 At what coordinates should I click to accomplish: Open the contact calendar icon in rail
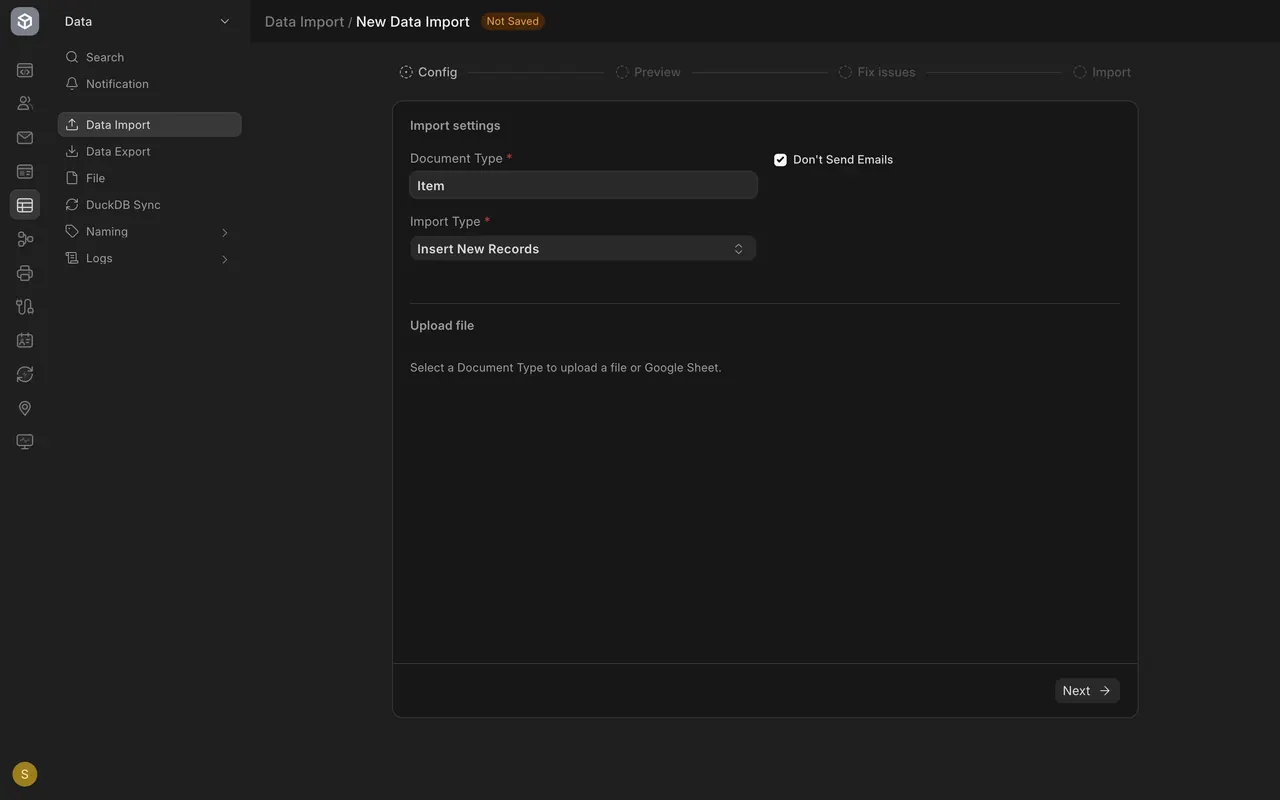(25, 340)
